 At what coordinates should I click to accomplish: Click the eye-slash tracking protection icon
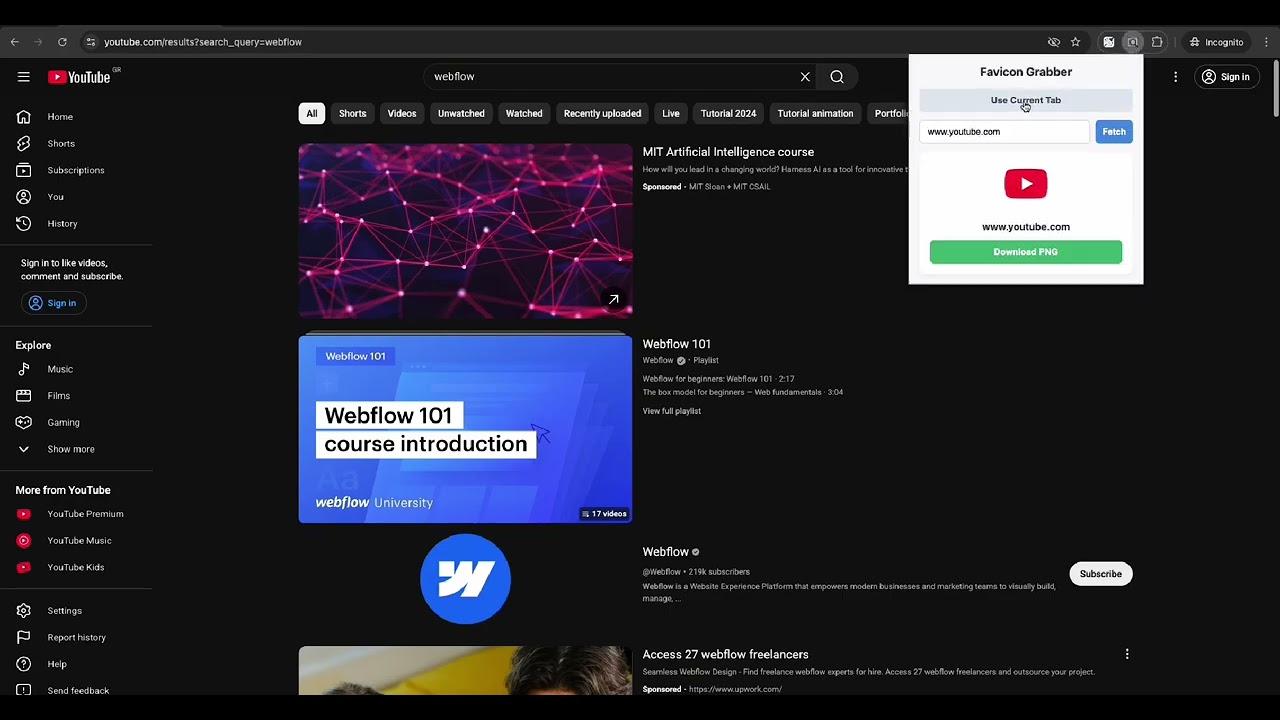click(1053, 42)
